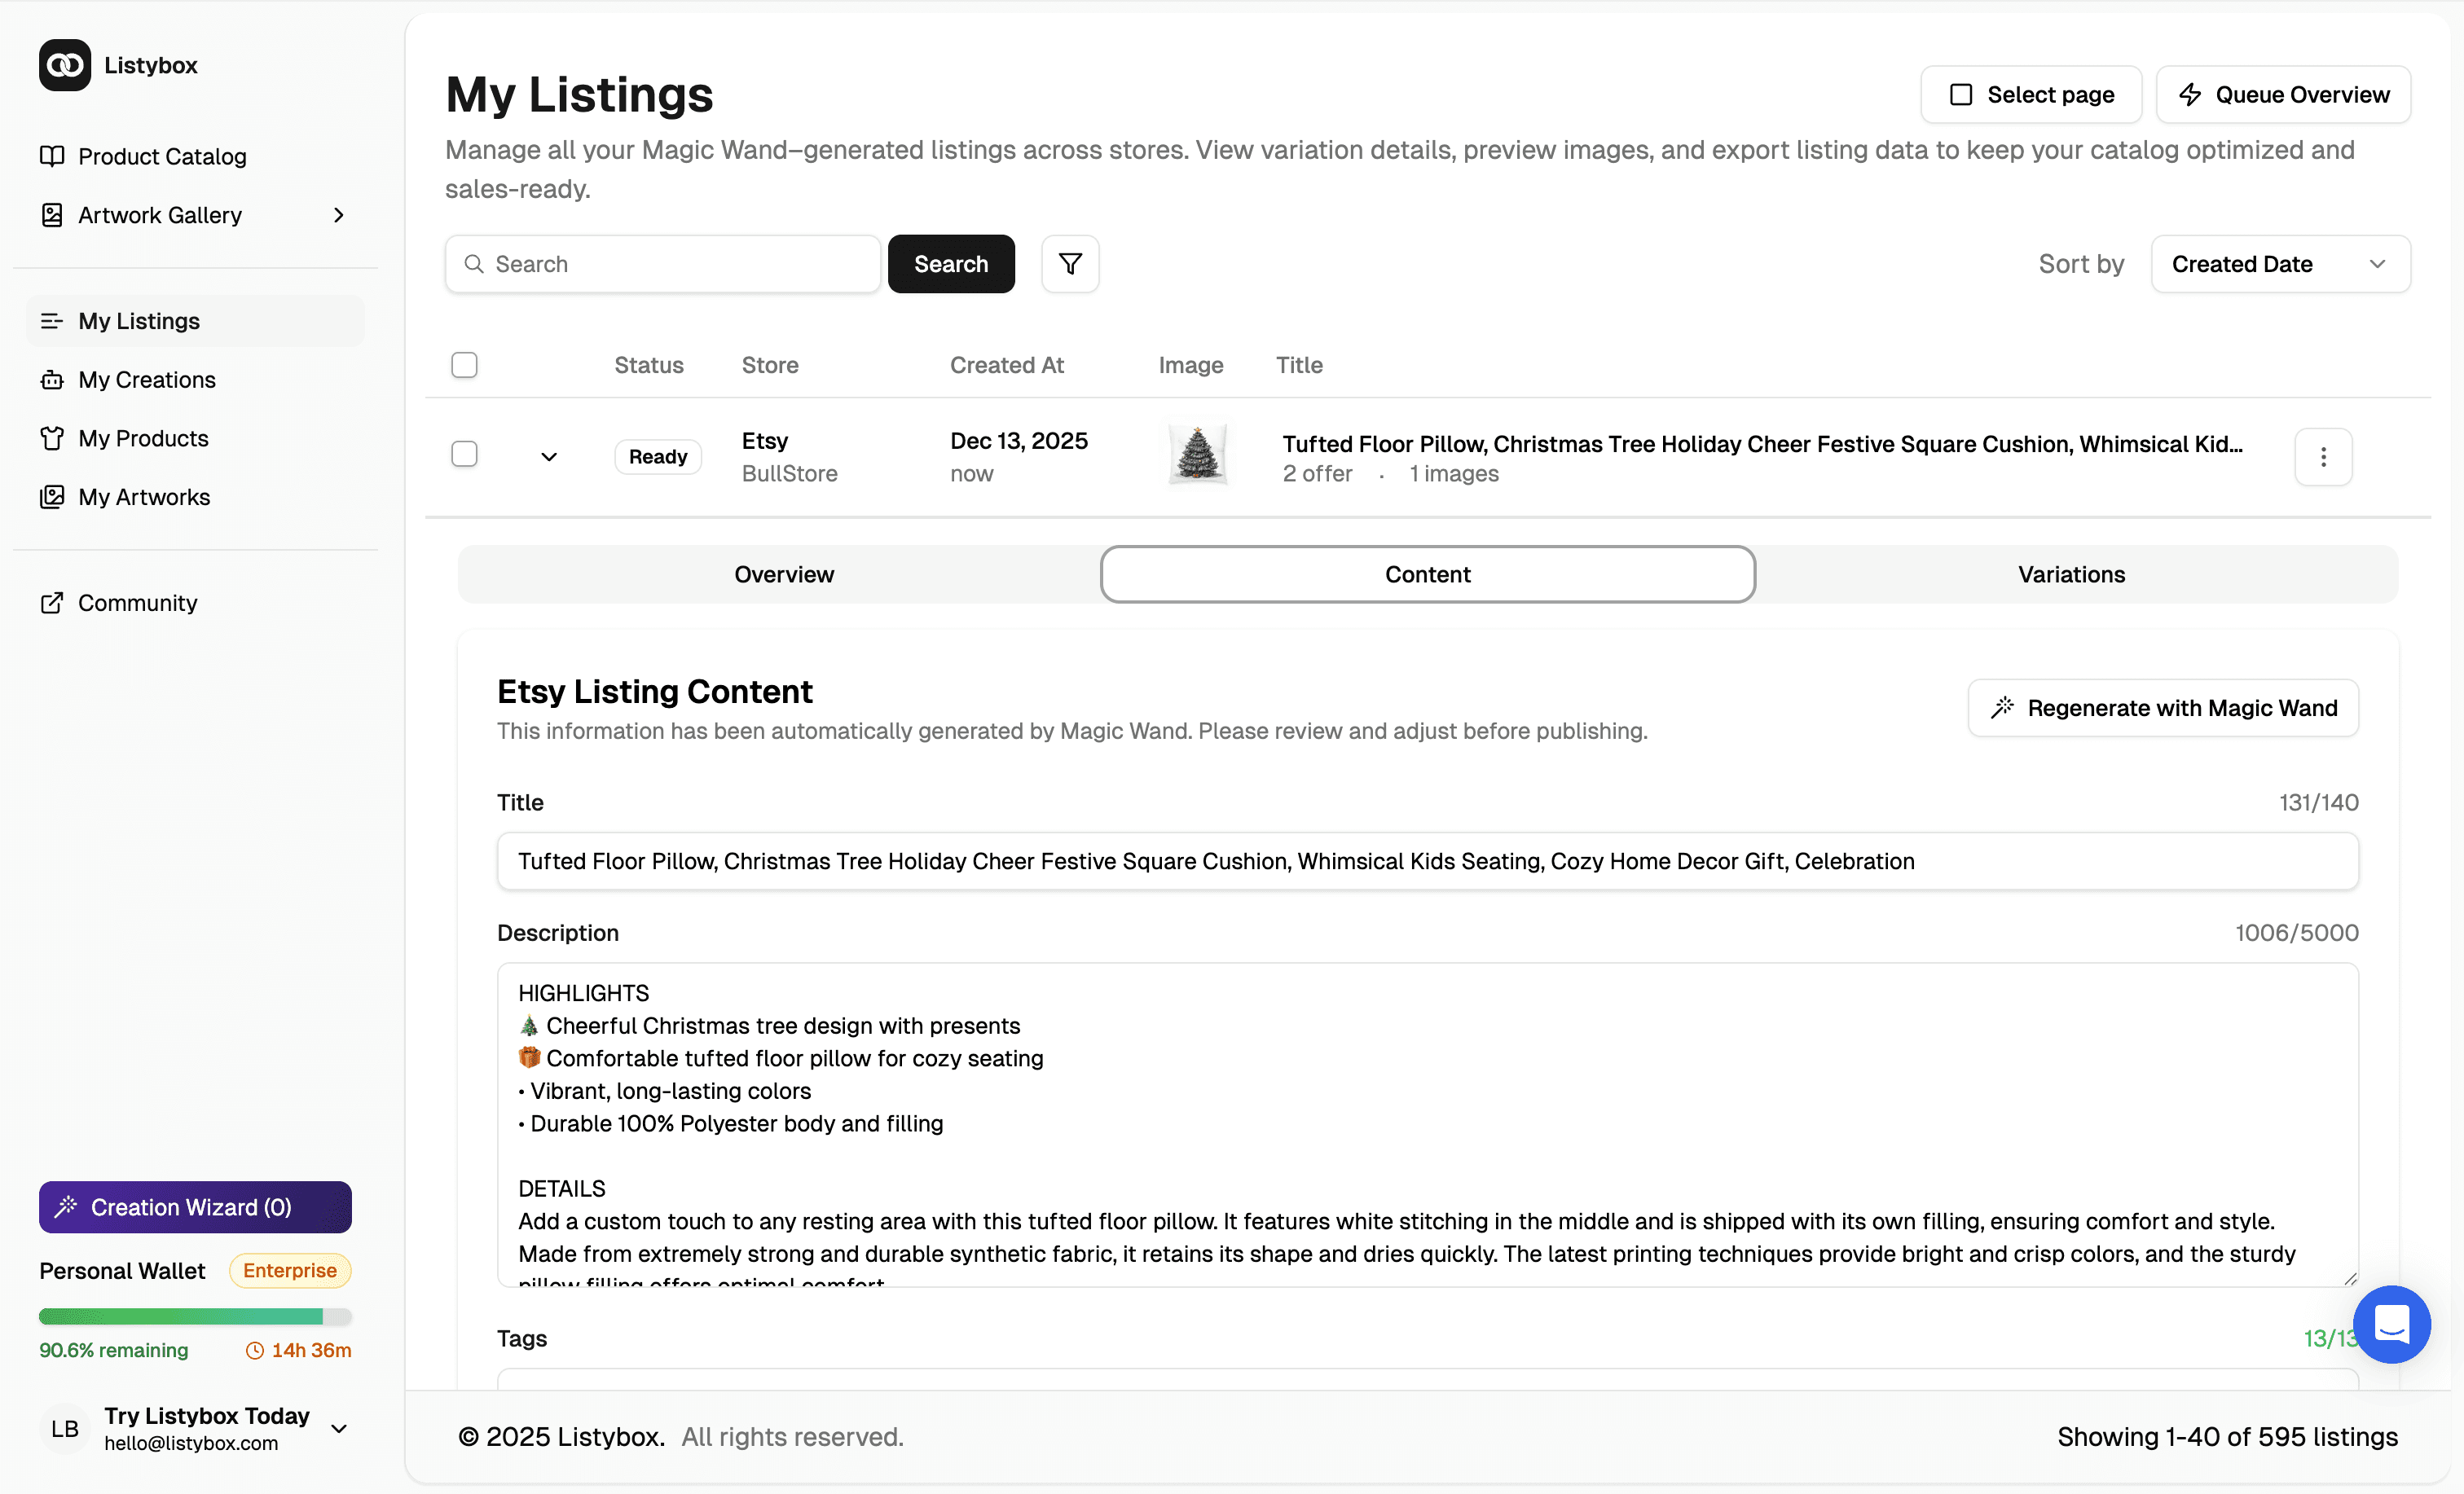This screenshot has height=1494, width=2464.
Task: Open the Community link
Action: point(137,602)
